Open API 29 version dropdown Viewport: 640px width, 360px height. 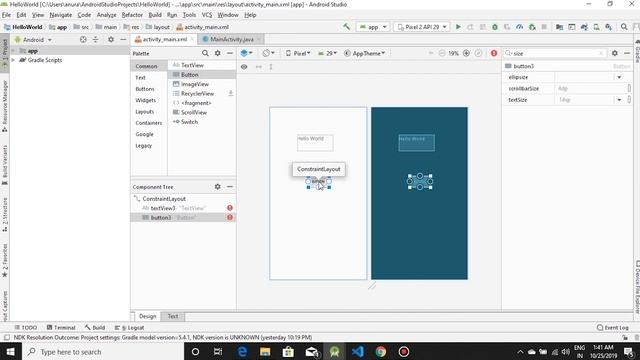tap(327, 53)
